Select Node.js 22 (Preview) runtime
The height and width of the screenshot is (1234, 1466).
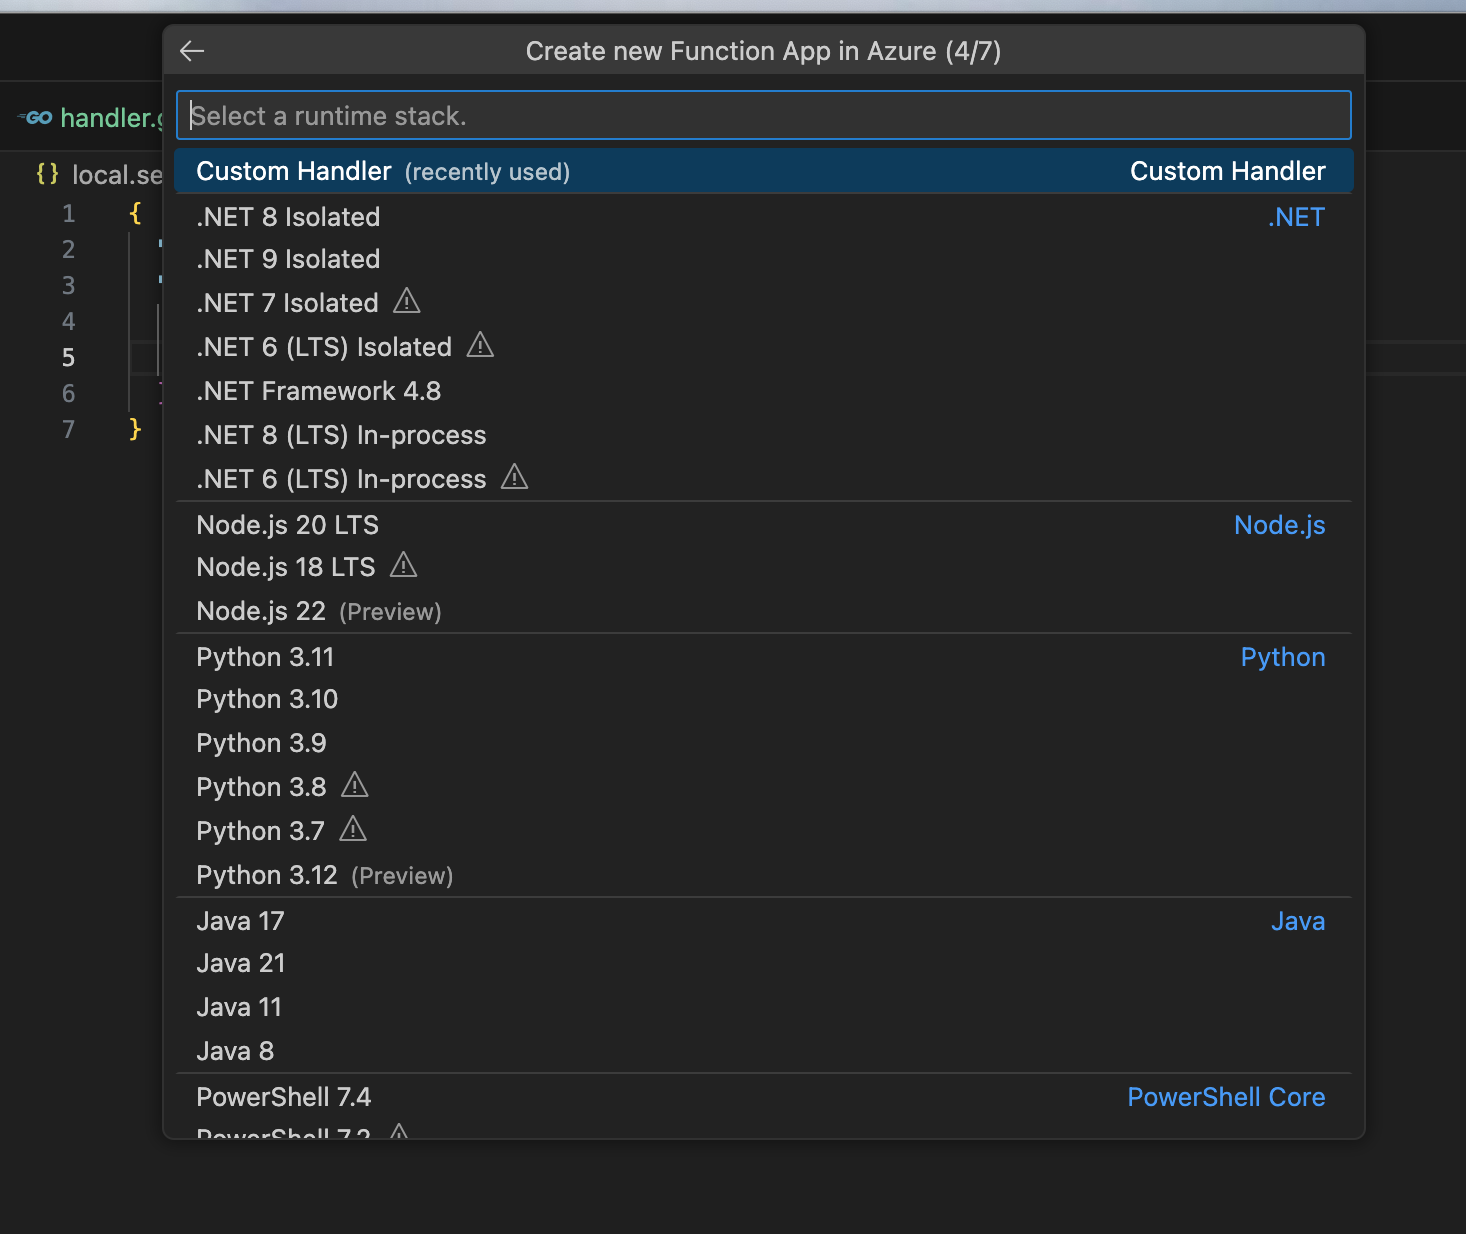pyautogui.click(x=764, y=611)
